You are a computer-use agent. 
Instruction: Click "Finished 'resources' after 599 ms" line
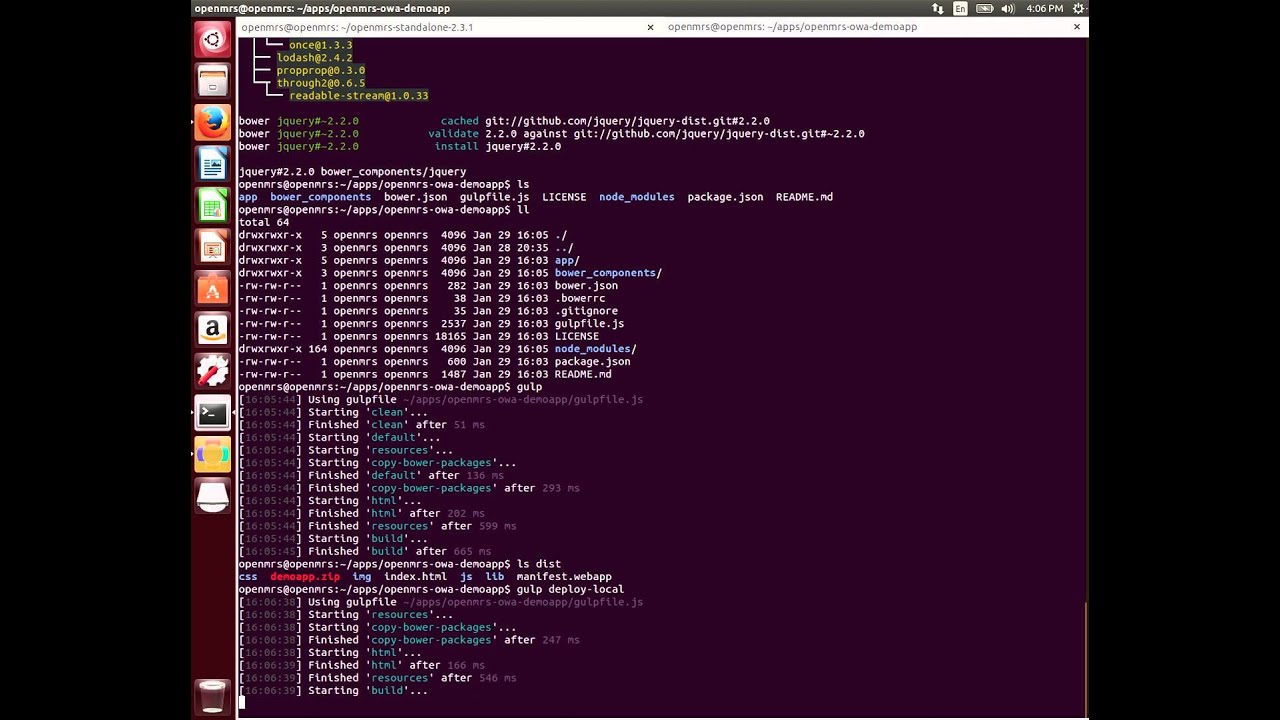coord(377,526)
